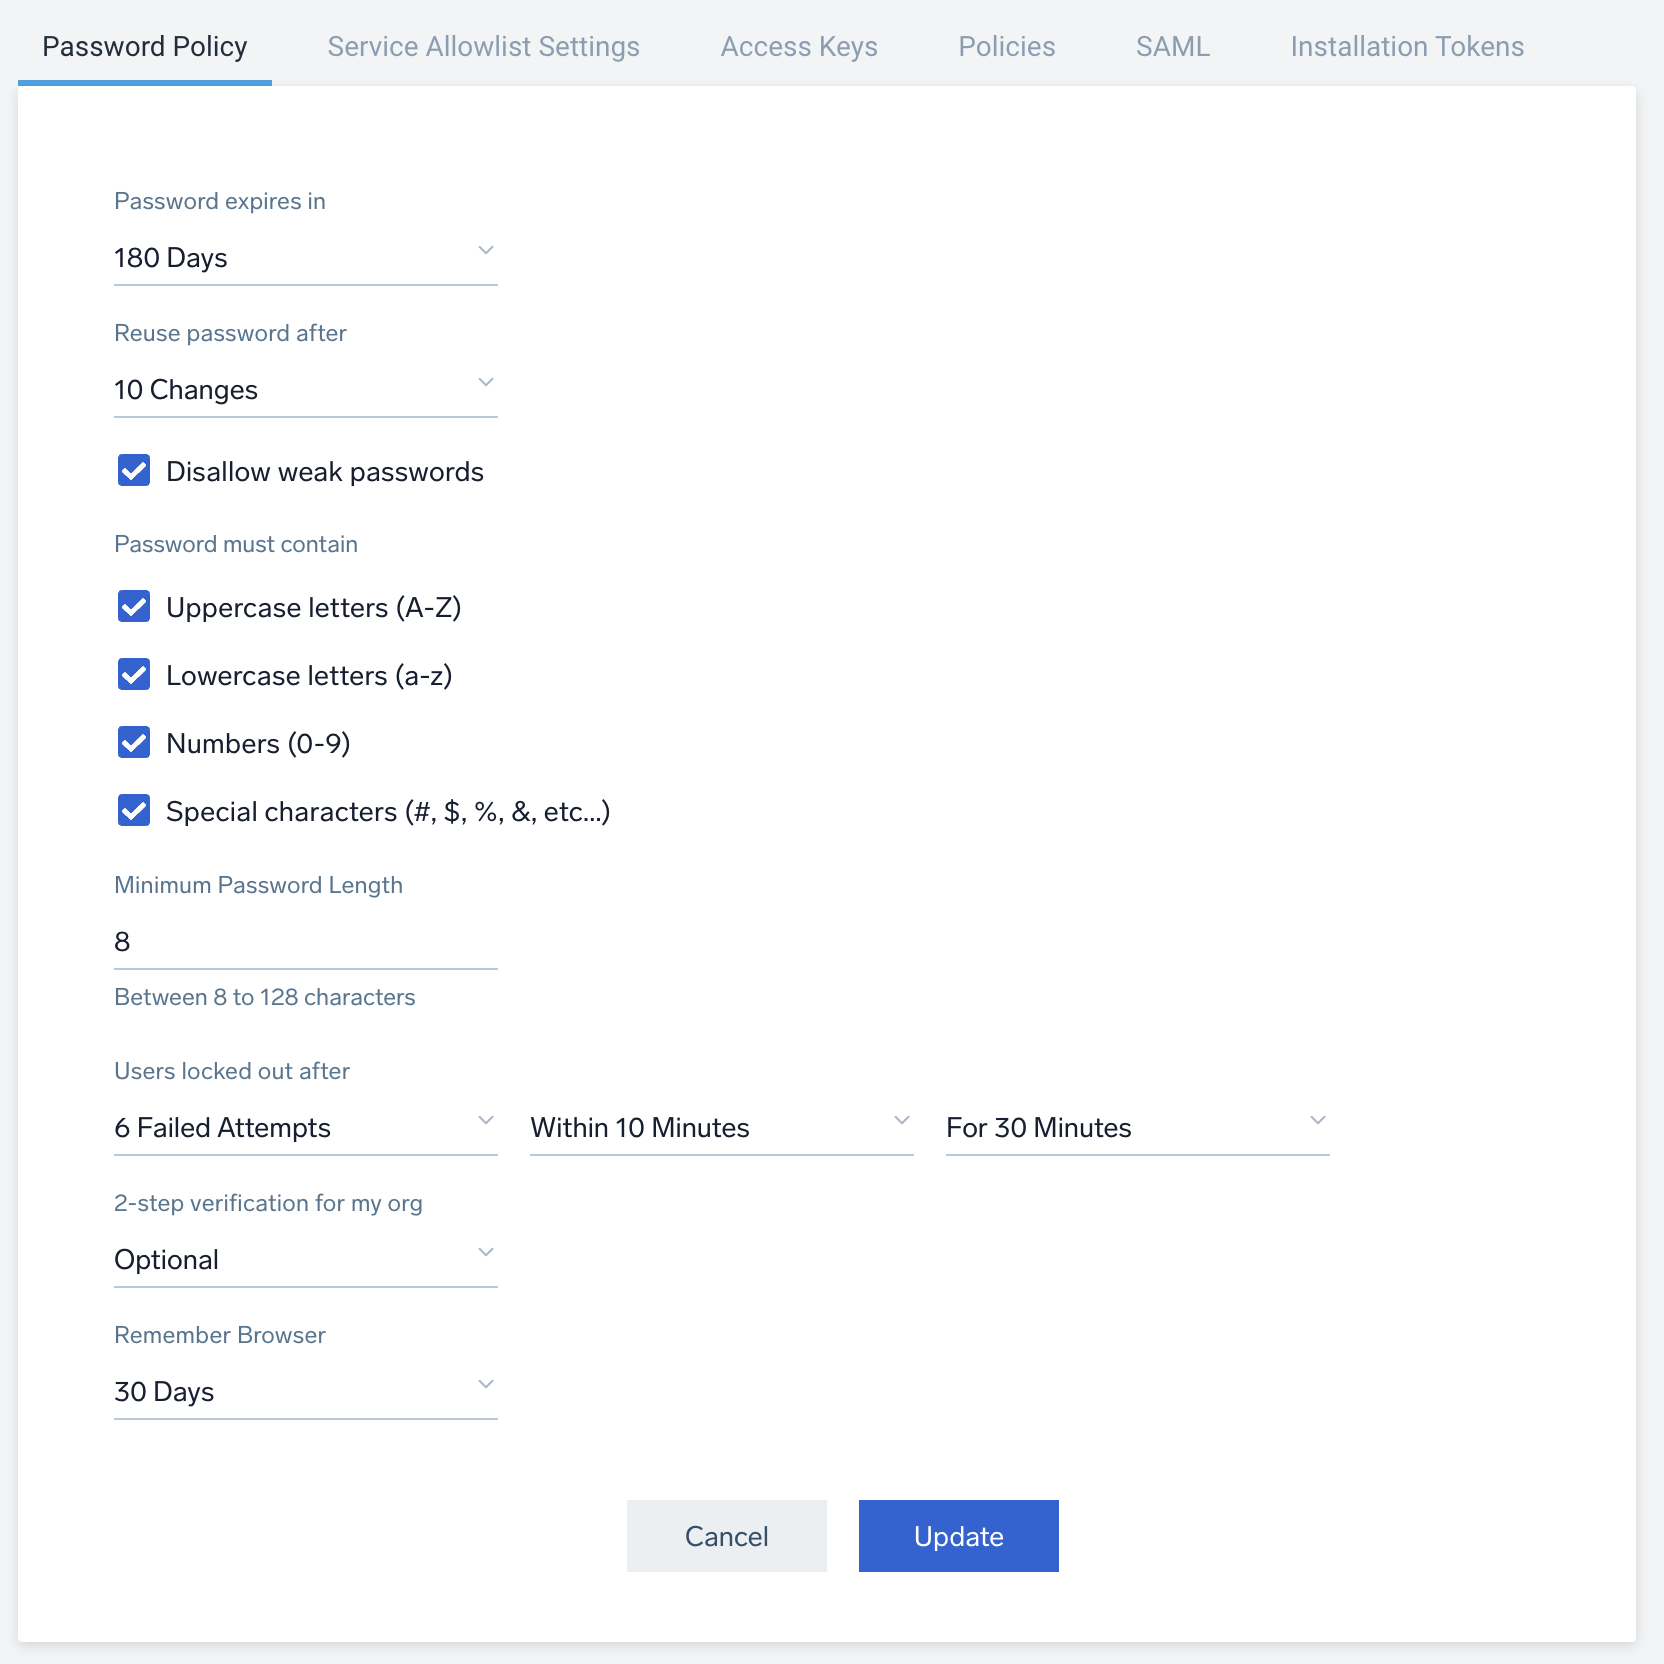
Task: Expand the Within 10 Minutes dropdown
Action: [721, 1128]
